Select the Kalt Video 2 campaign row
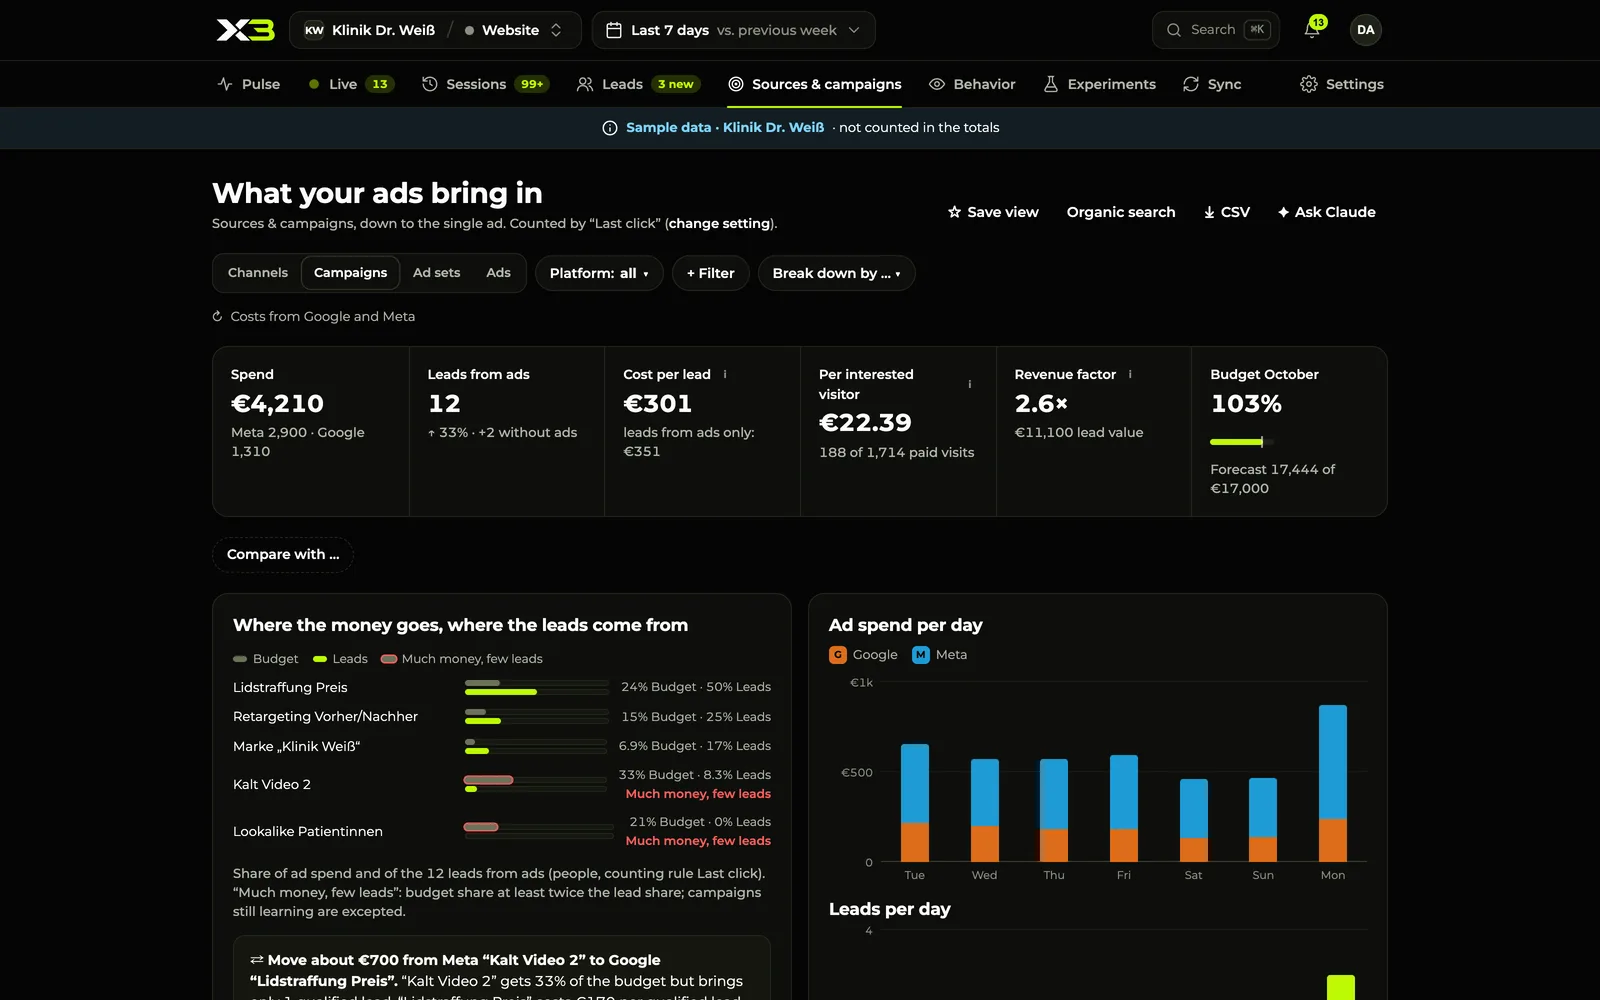Image resolution: width=1600 pixels, height=1000 pixels. pos(502,784)
